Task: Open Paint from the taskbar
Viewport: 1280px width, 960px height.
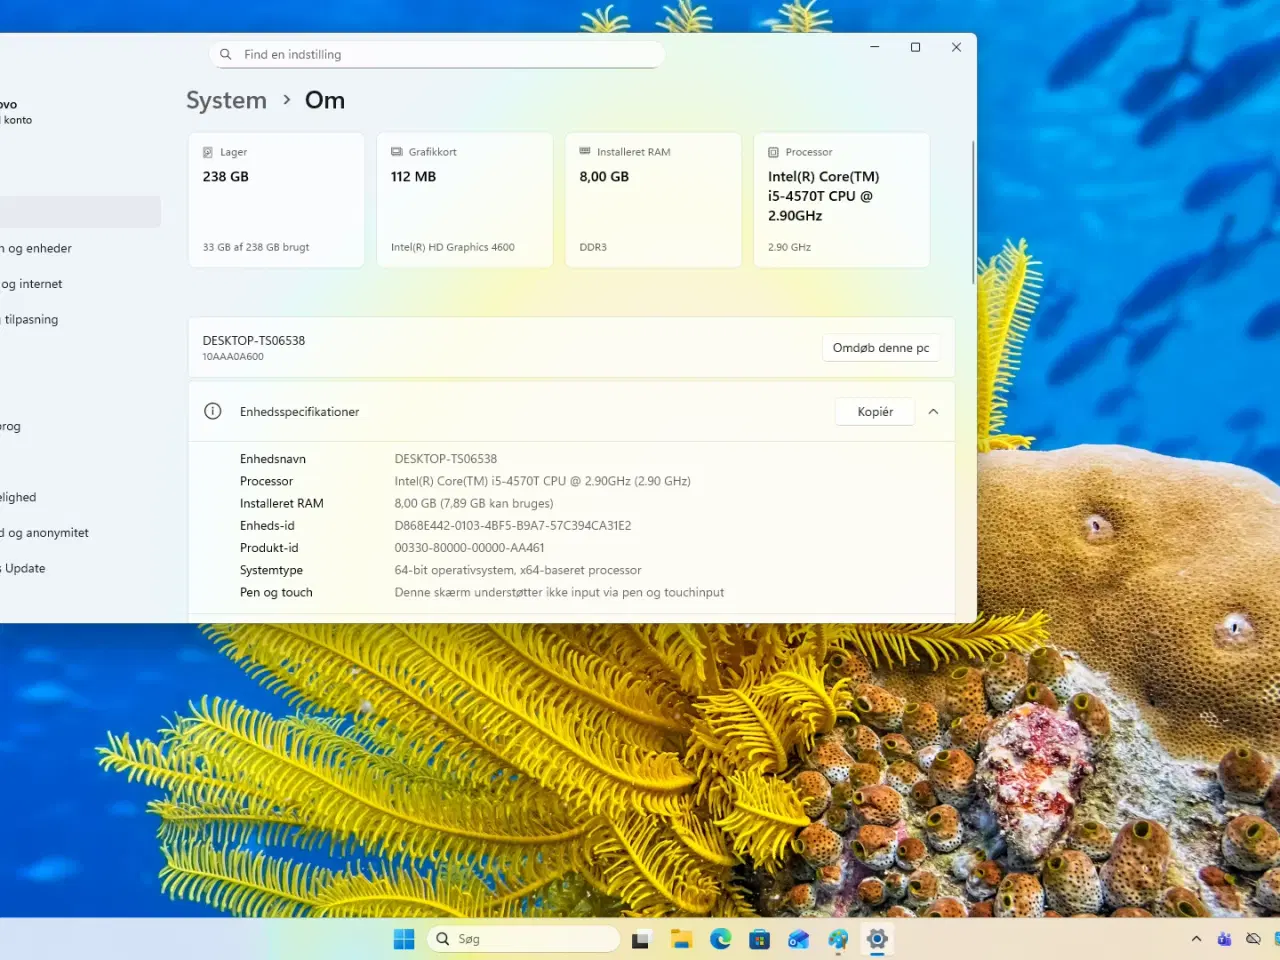Action: 838,939
